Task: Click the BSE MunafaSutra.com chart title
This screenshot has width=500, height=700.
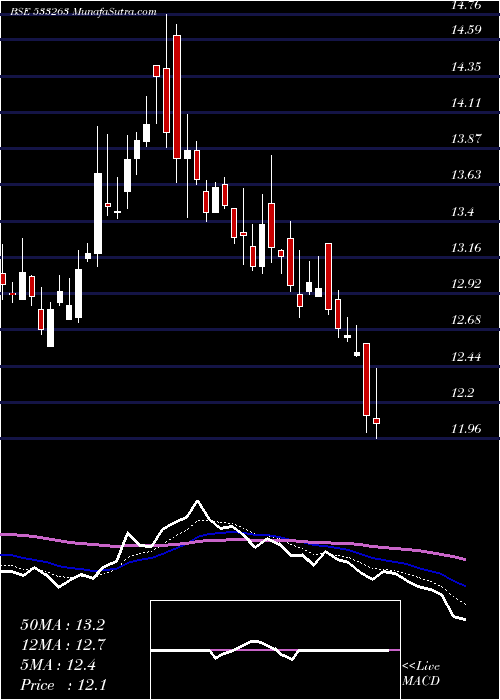Action: [84, 12]
